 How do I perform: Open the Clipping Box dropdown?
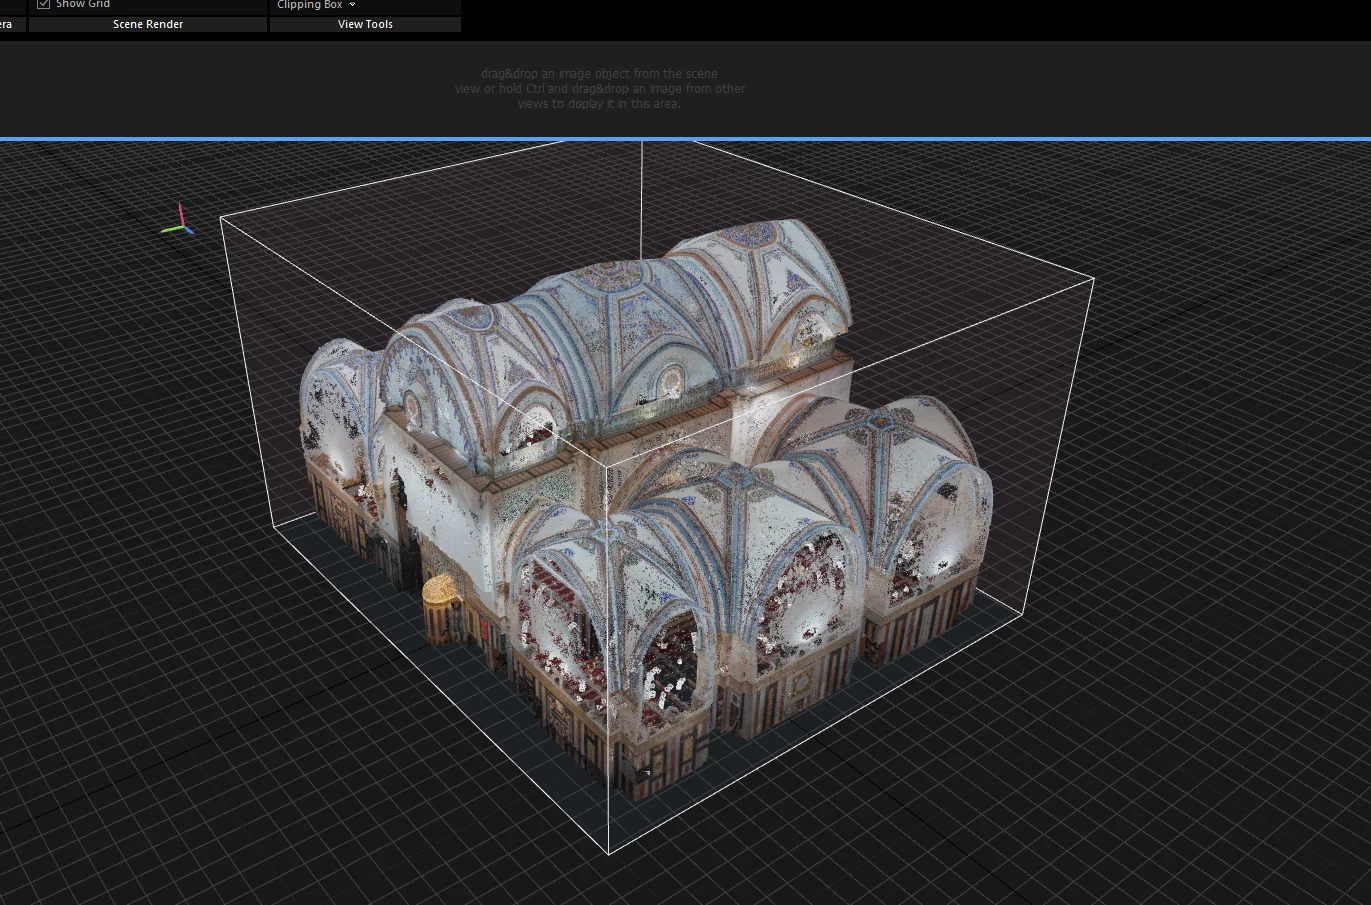pyautogui.click(x=316, y=5)
